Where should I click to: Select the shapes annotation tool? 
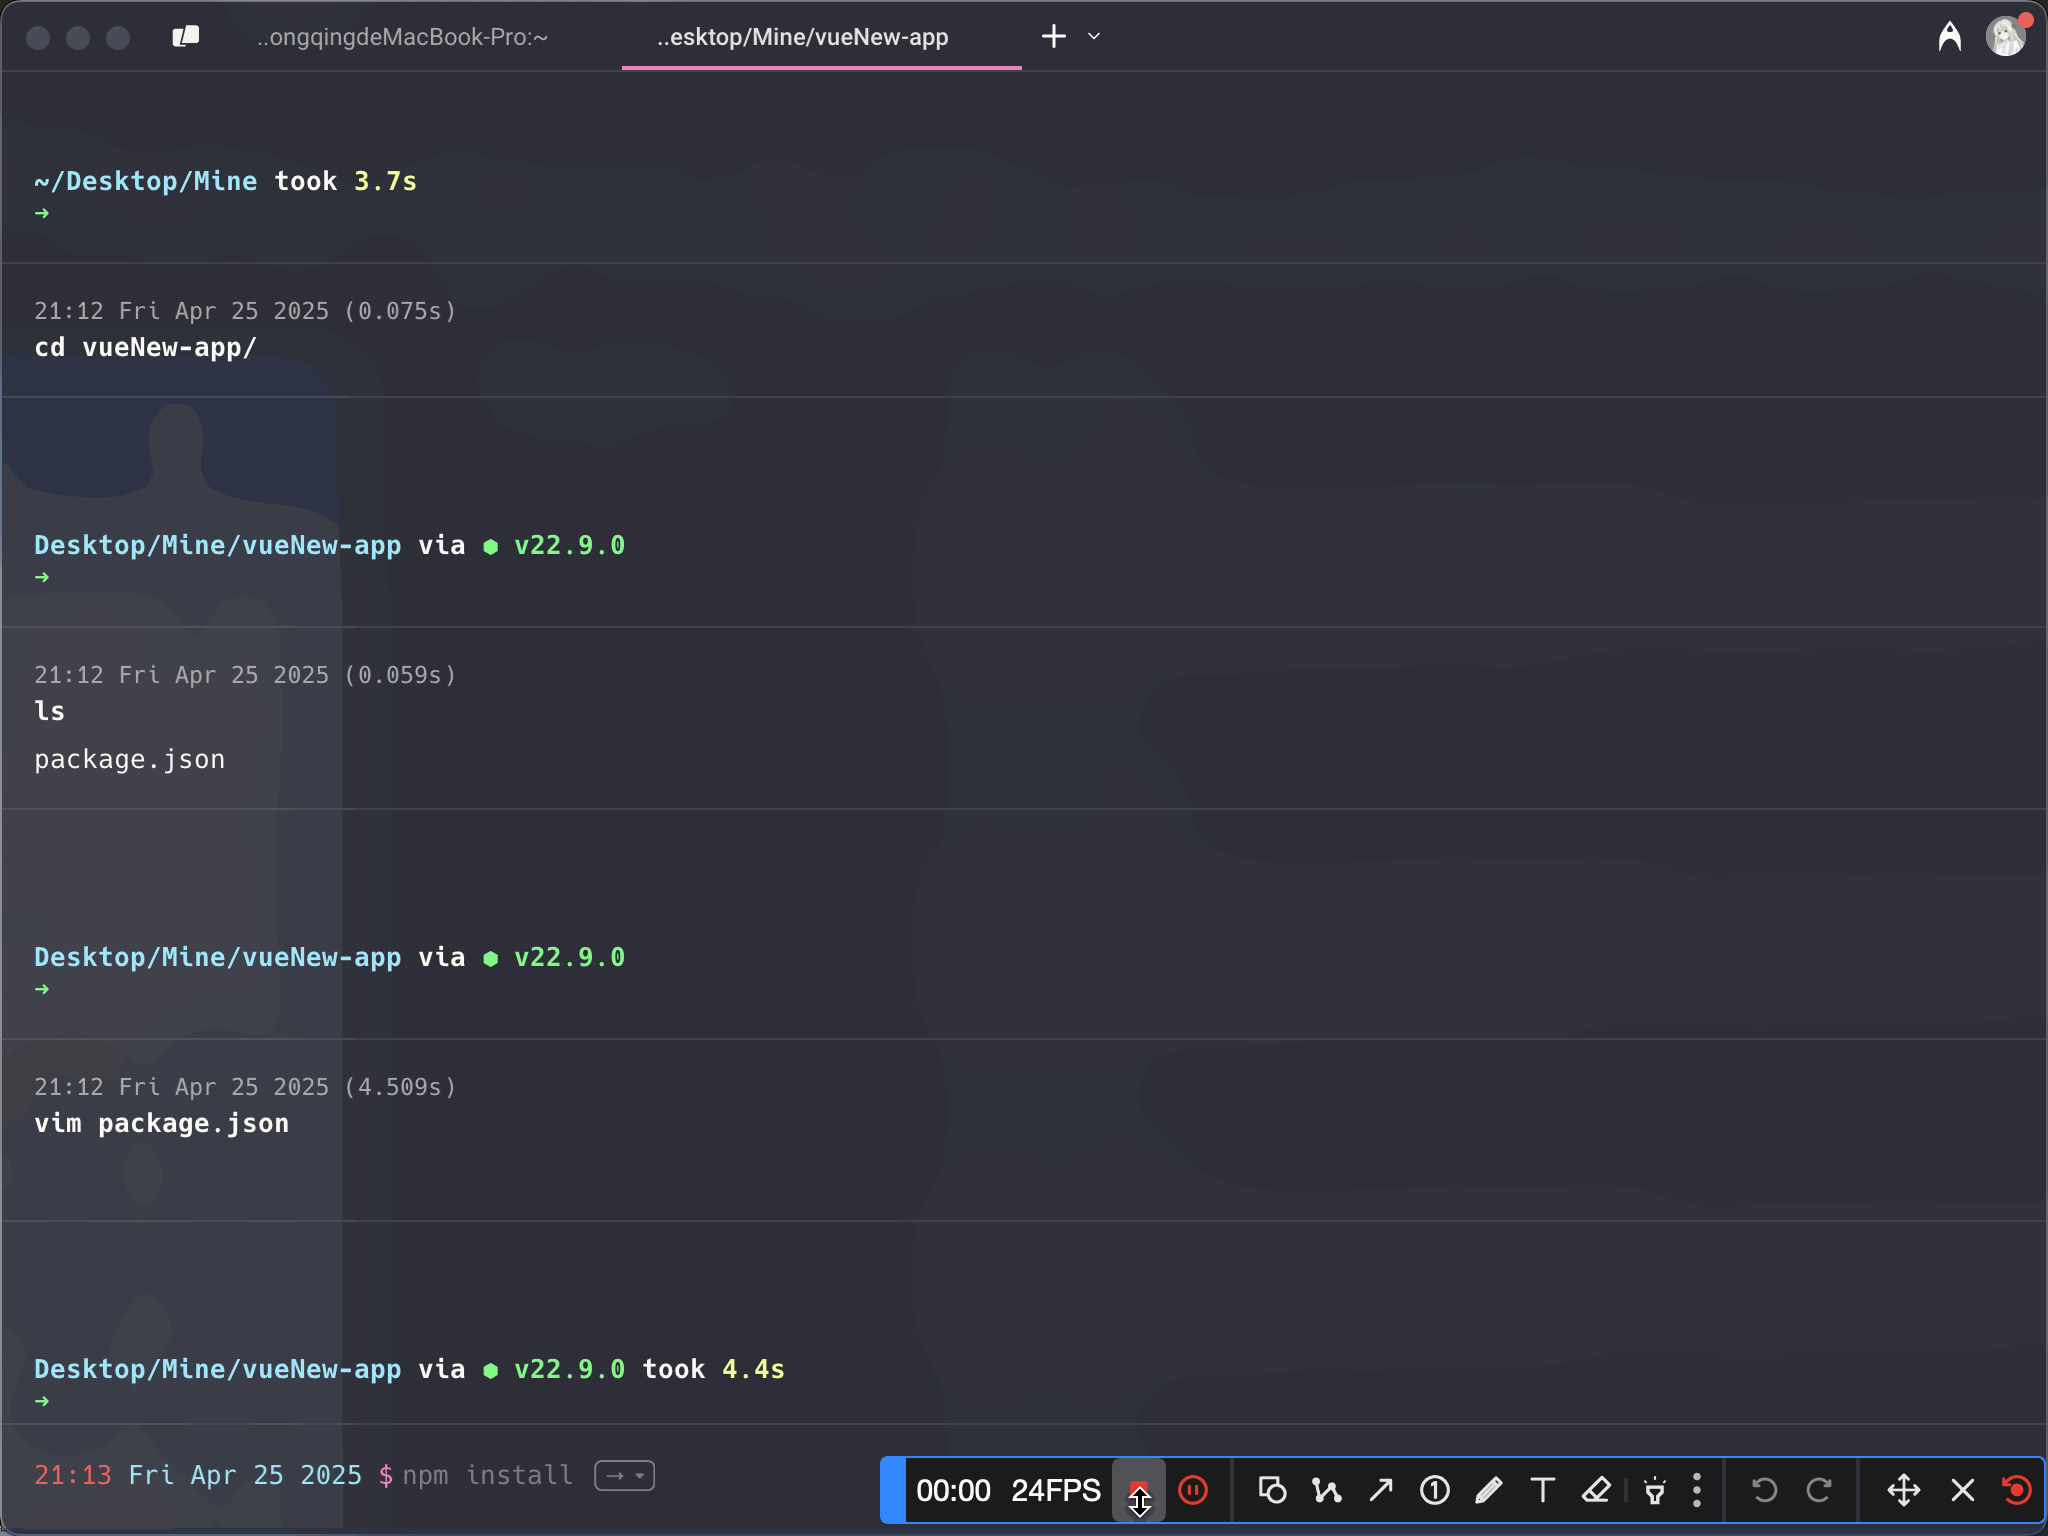(1272, 1490)
